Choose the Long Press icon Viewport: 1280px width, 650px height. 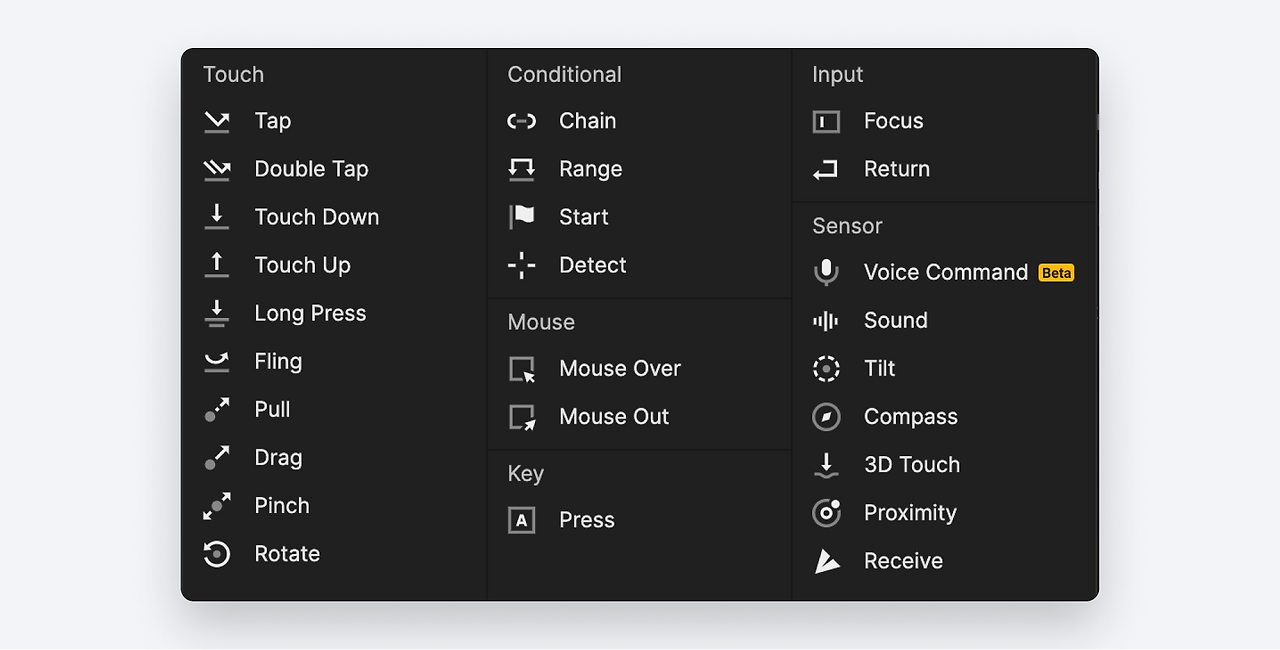pos(217,313)
